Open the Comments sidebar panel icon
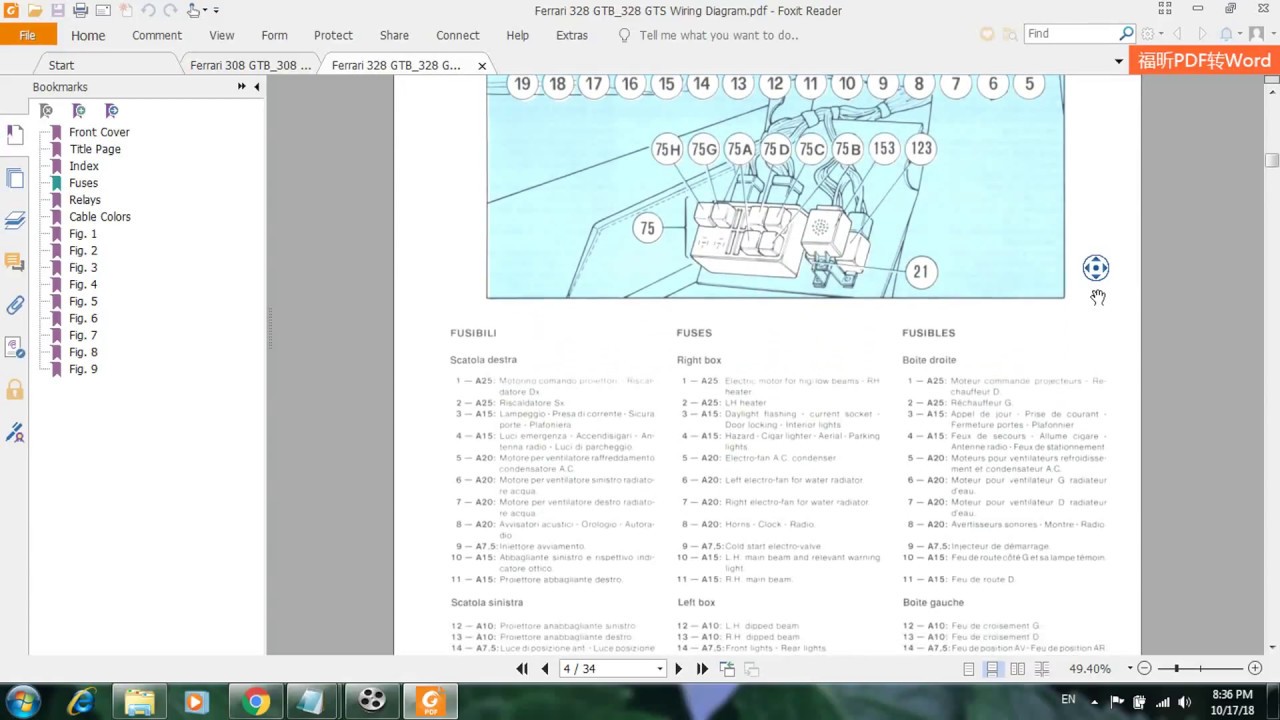 click(14, 262)
